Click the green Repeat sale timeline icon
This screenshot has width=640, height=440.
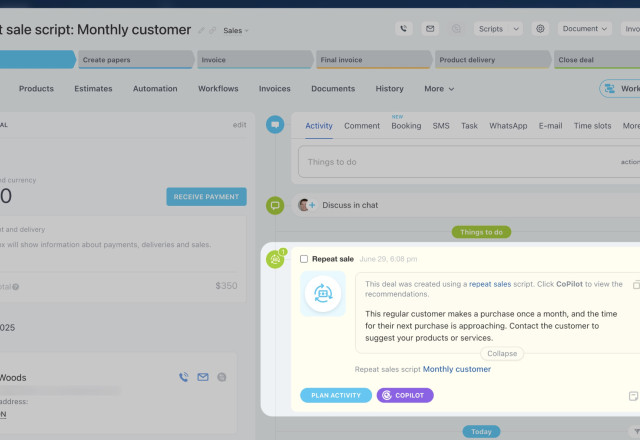276,259
